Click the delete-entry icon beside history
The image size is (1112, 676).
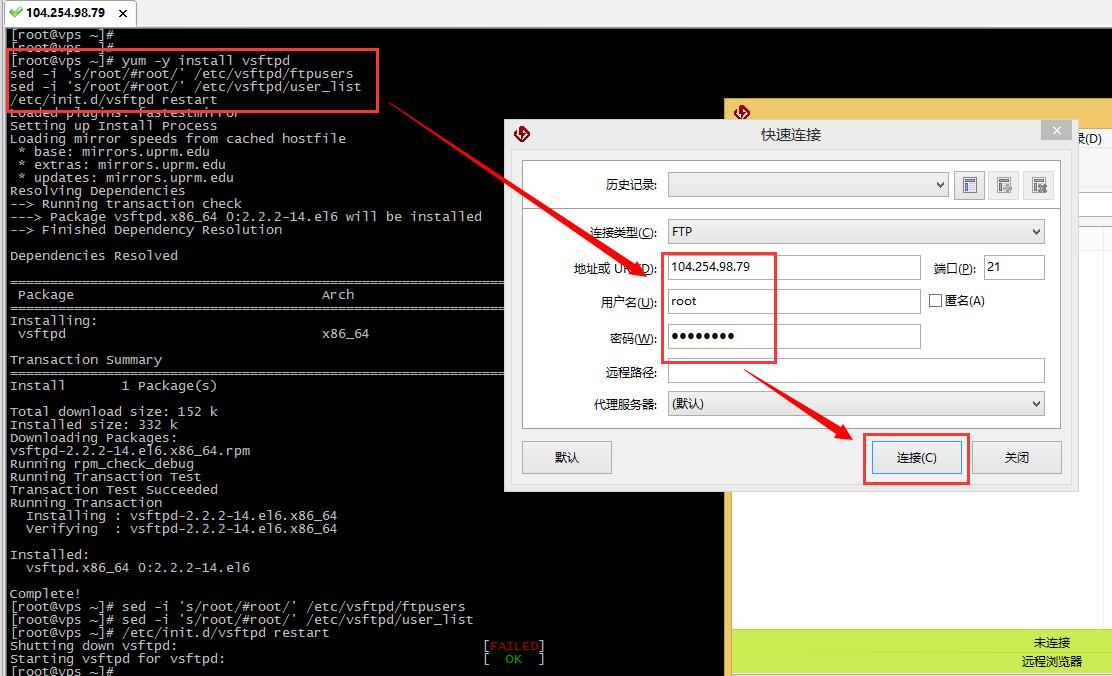coord(1039,186)
